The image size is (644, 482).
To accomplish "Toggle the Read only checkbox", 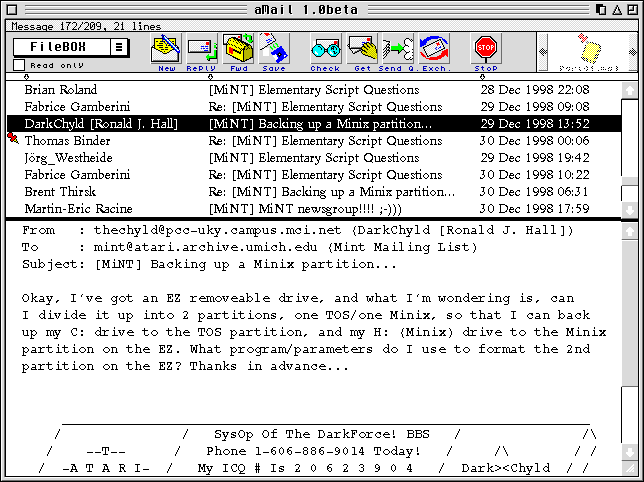I will (x=20, y=65).
